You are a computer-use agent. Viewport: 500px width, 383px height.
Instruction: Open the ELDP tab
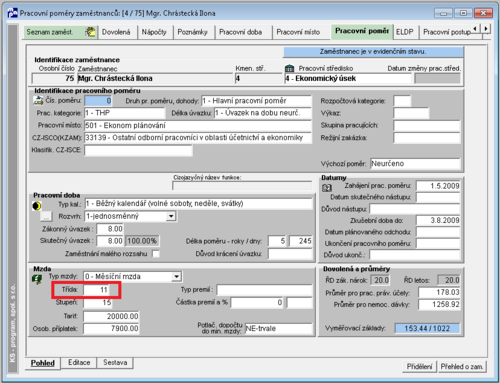pyautogui.click(x=405, y=32)
